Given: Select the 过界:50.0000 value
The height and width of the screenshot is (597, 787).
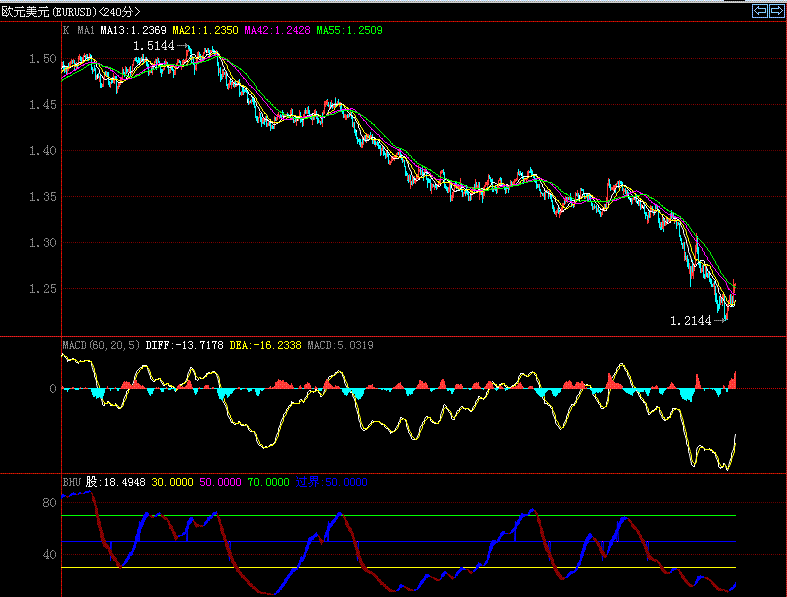Looking at the screenshot, I should [x=331, y=483].
